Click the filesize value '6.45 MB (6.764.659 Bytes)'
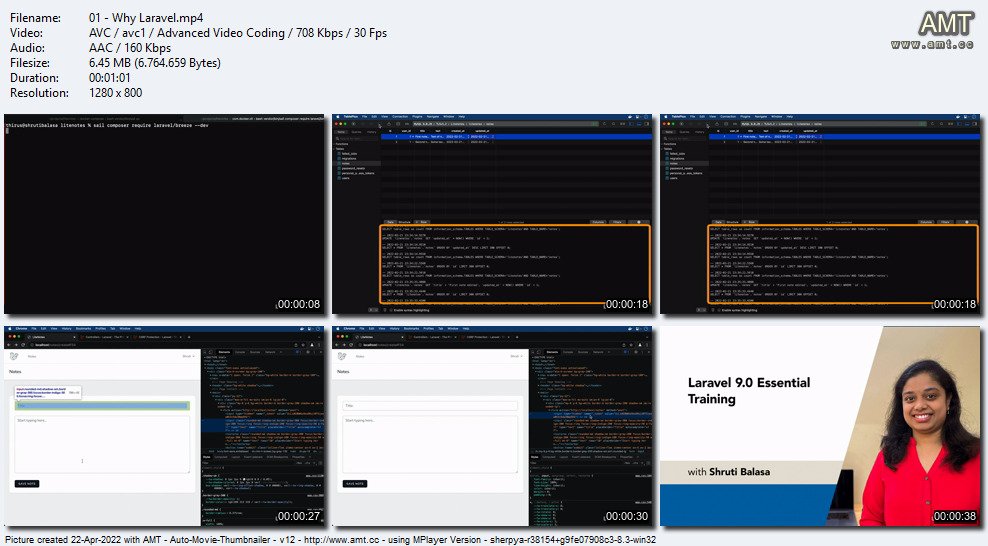Screen dimensions: 988x546 [x=155, y=63]
